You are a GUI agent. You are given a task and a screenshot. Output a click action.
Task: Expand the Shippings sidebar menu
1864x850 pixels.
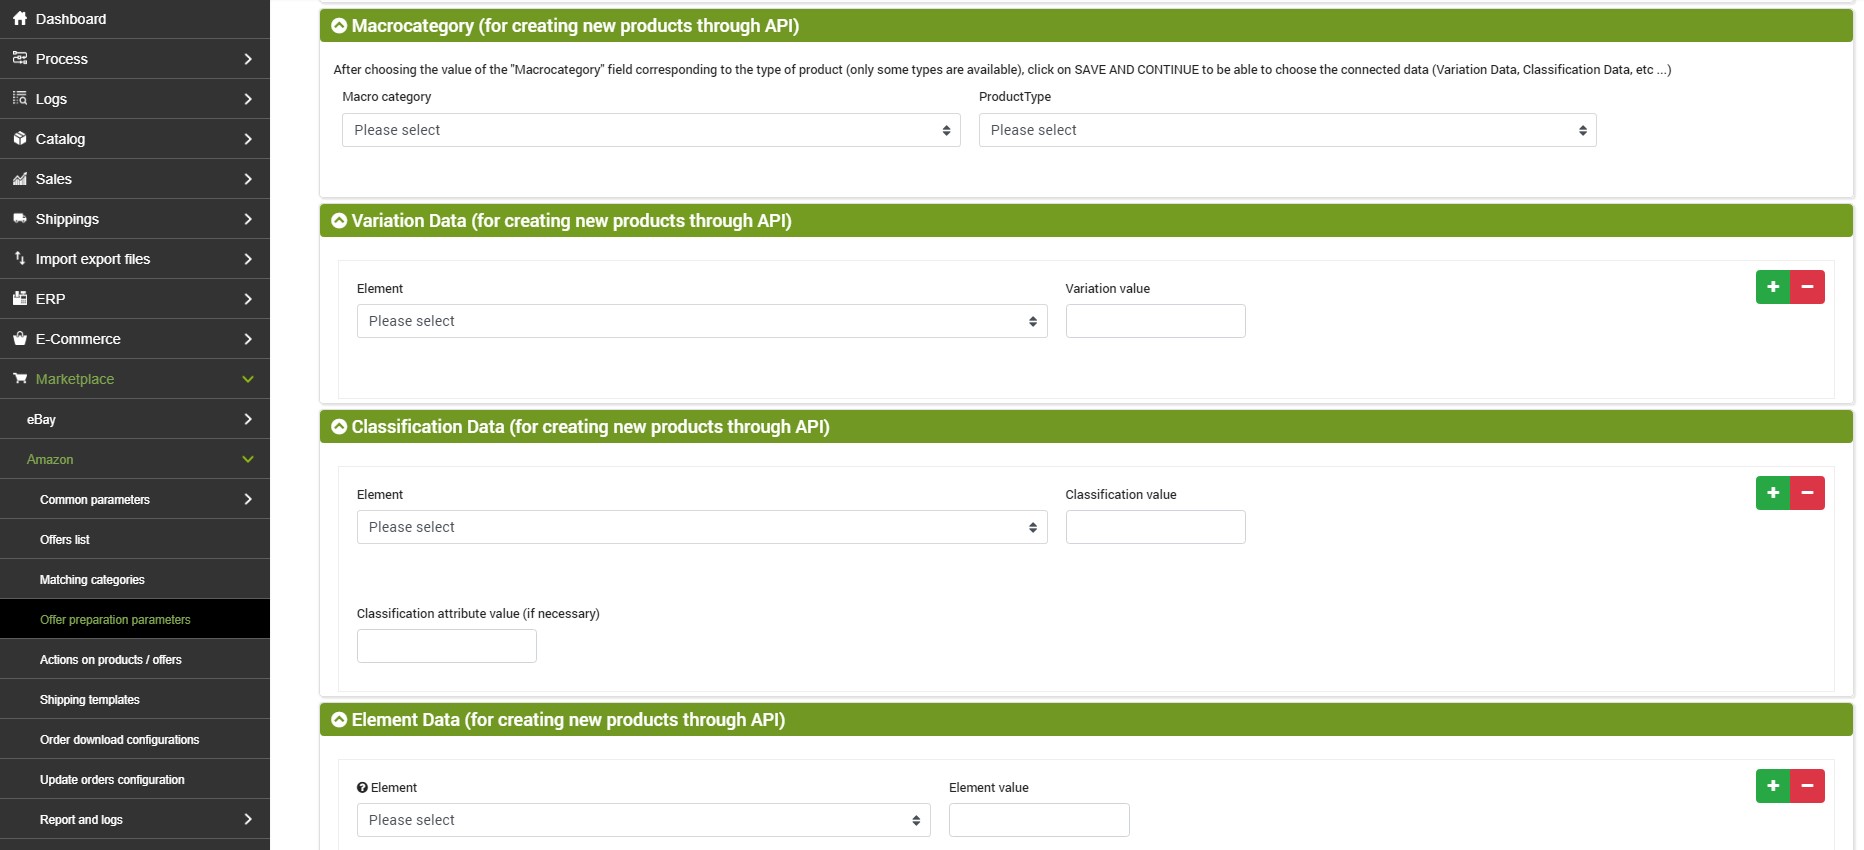(x=135, y=219)
